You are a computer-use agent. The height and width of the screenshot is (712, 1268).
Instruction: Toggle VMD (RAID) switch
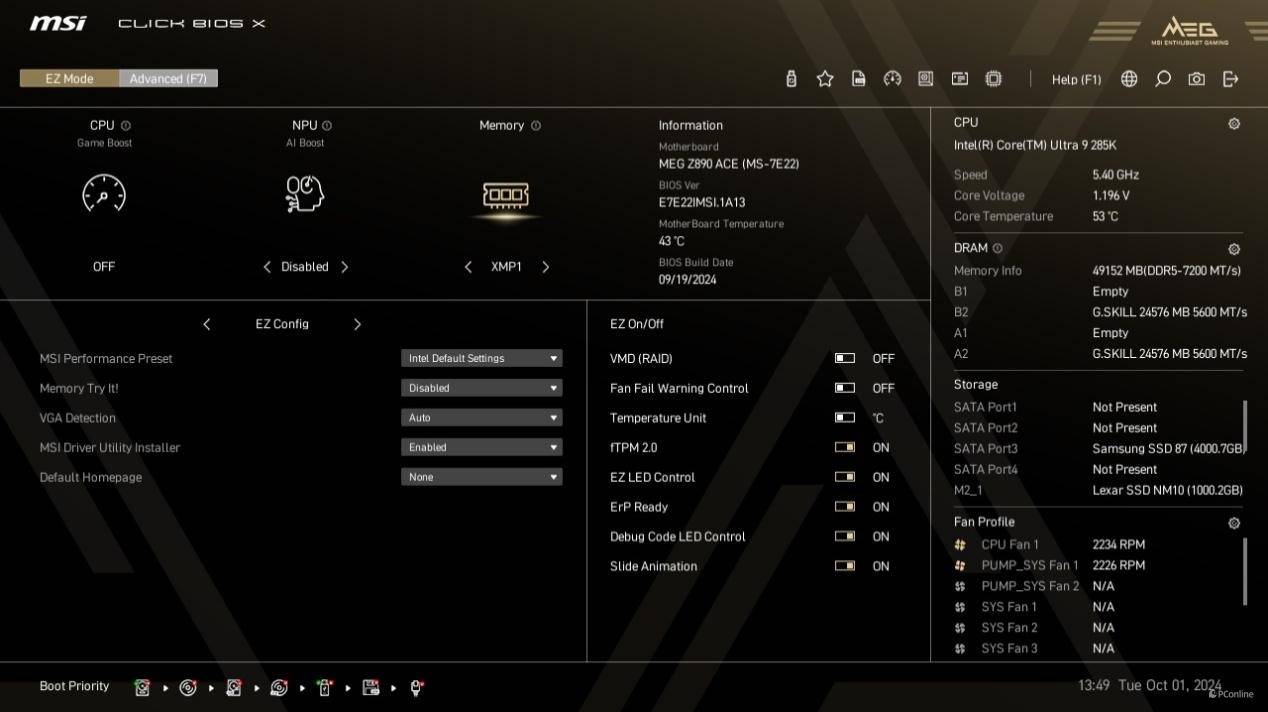click(x=845, y=358)
